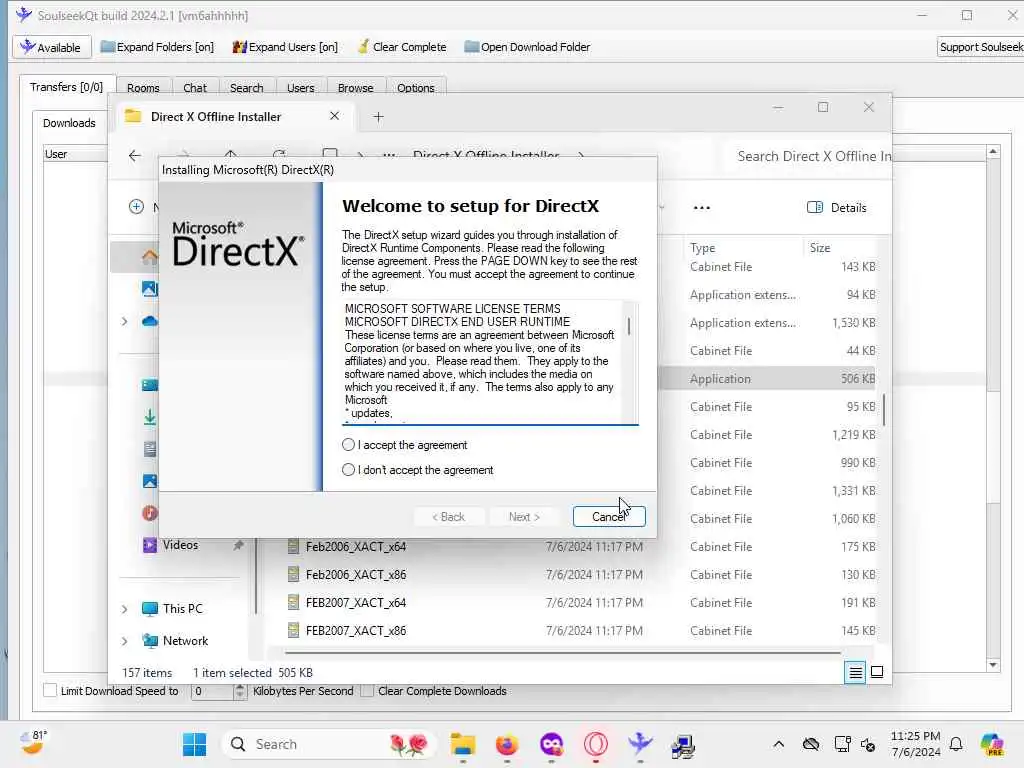Select file Feb2006_XACT_x64
This screenshot has height=768, width=1024.
tap(355, 547)
